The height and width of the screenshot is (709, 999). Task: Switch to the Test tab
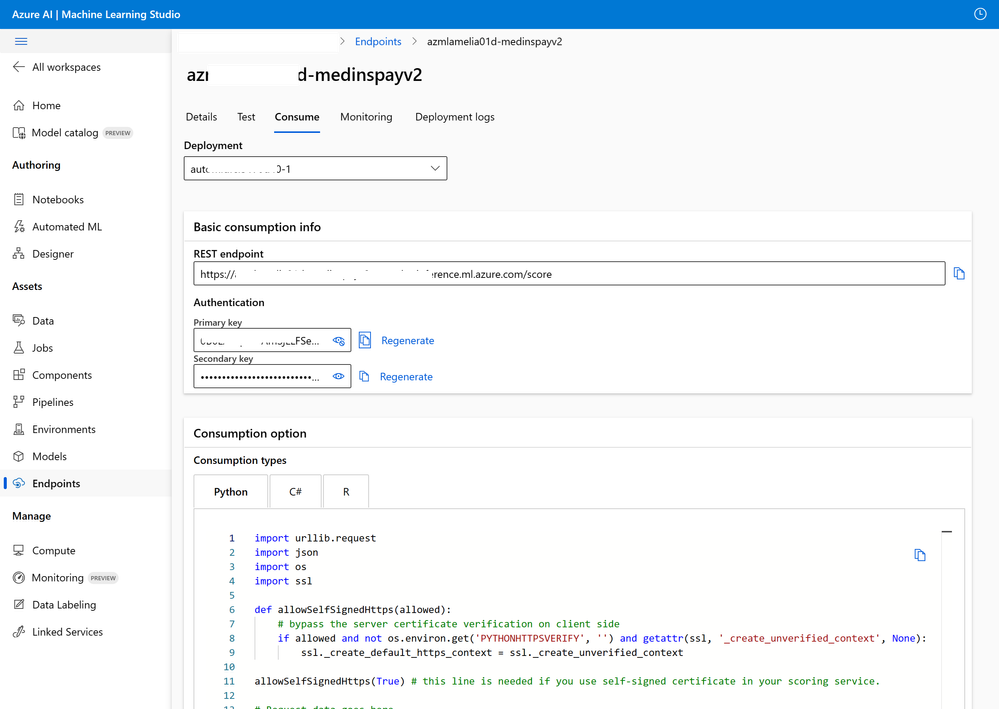[246, 117]
